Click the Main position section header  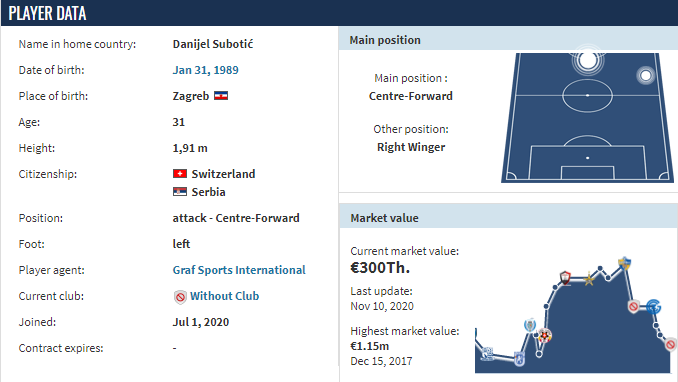click(x=508, y=40)
